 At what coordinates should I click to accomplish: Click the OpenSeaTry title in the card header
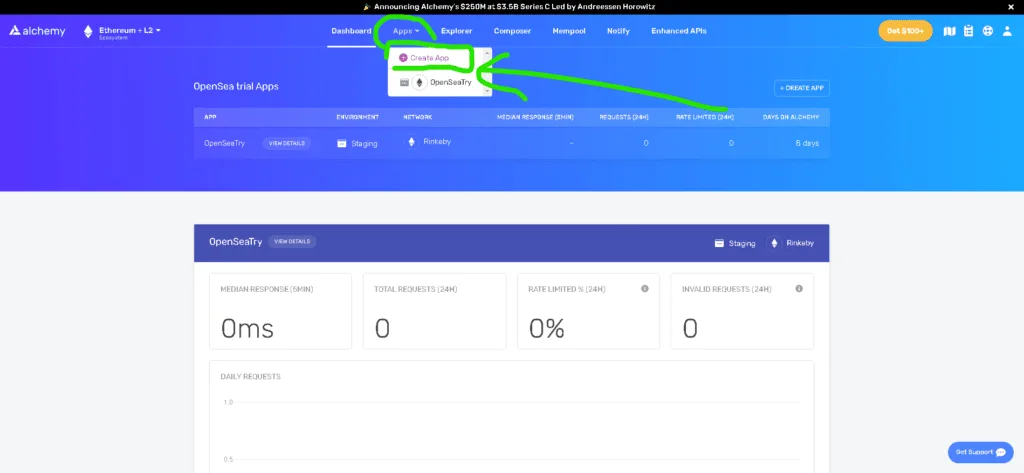point(235,242)
